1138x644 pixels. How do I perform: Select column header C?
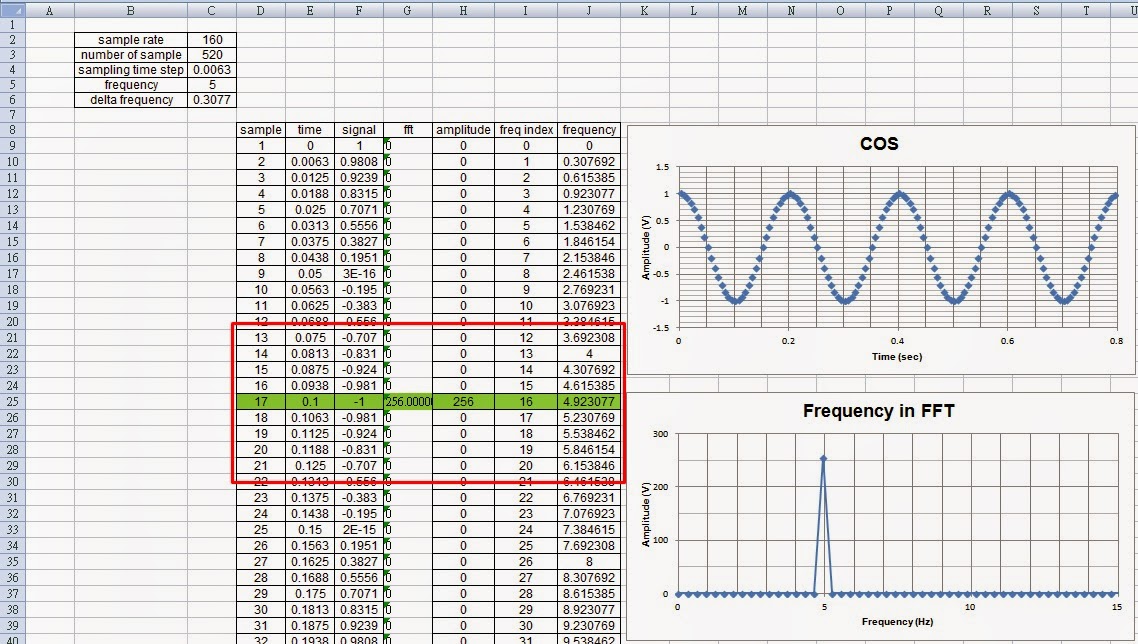tap(212, 11)
